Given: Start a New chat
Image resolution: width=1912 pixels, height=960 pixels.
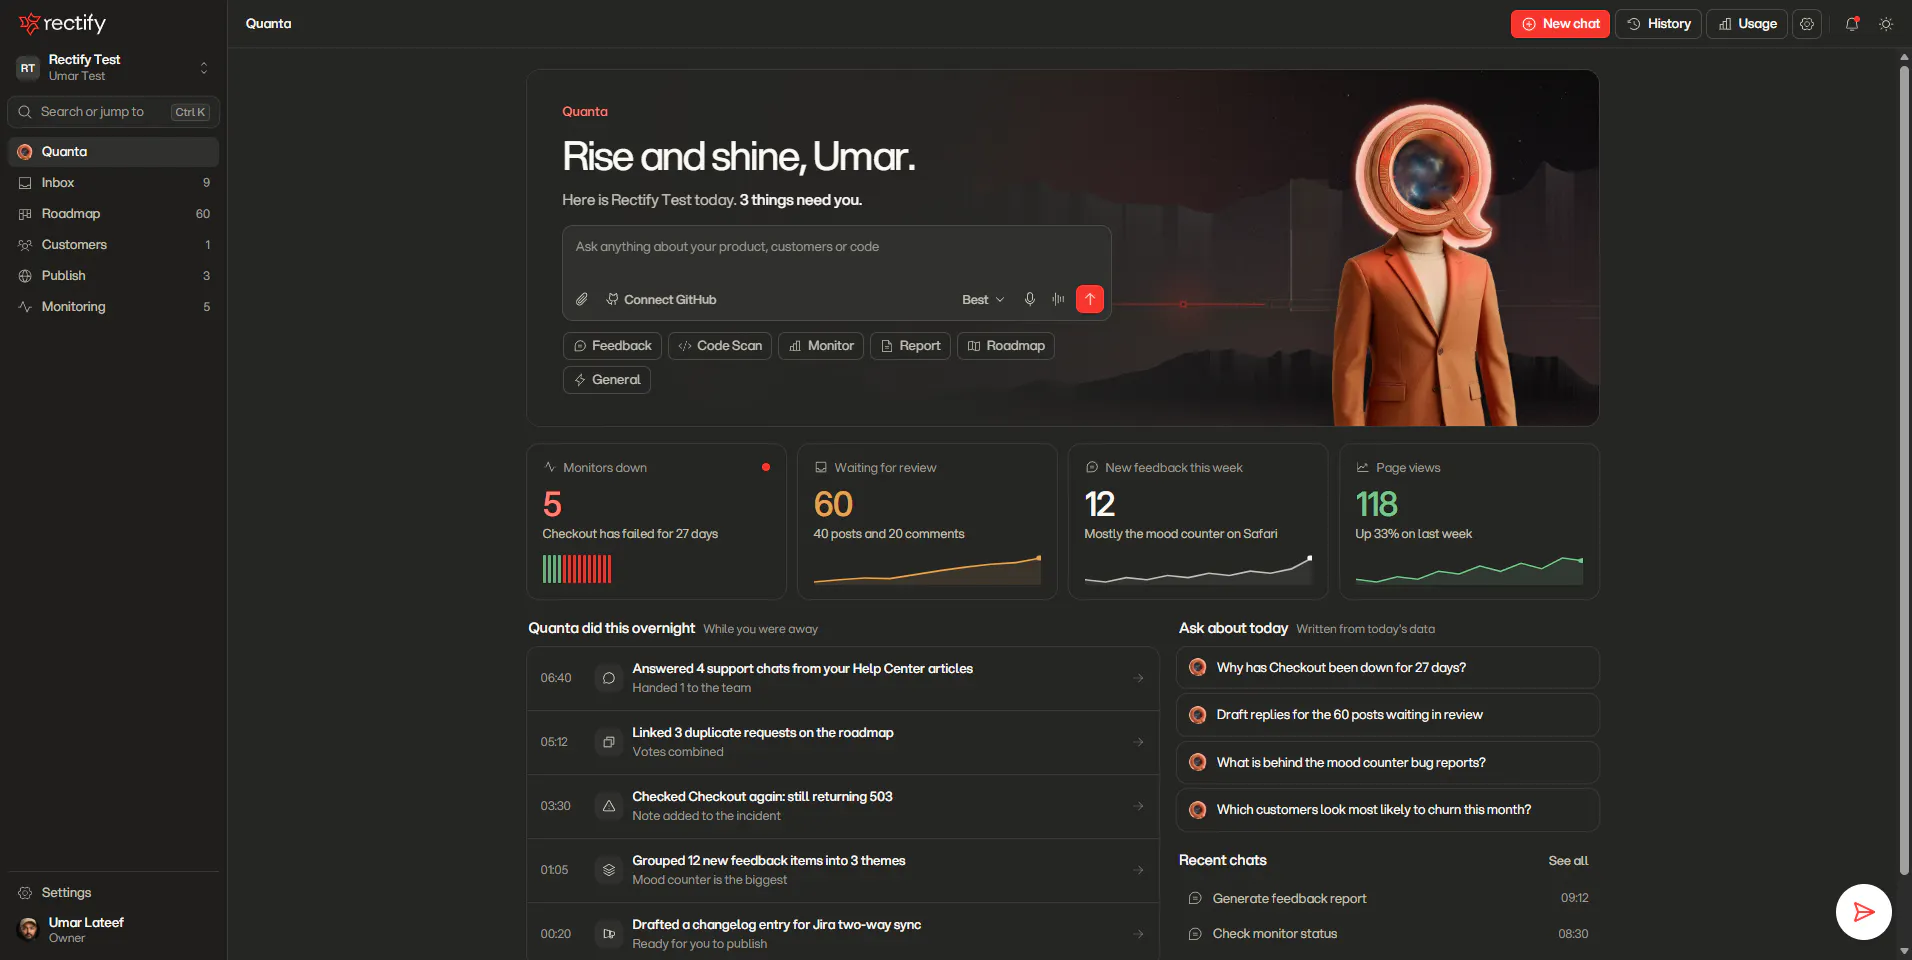Looking at the screenshot, I should point(1560,24).
